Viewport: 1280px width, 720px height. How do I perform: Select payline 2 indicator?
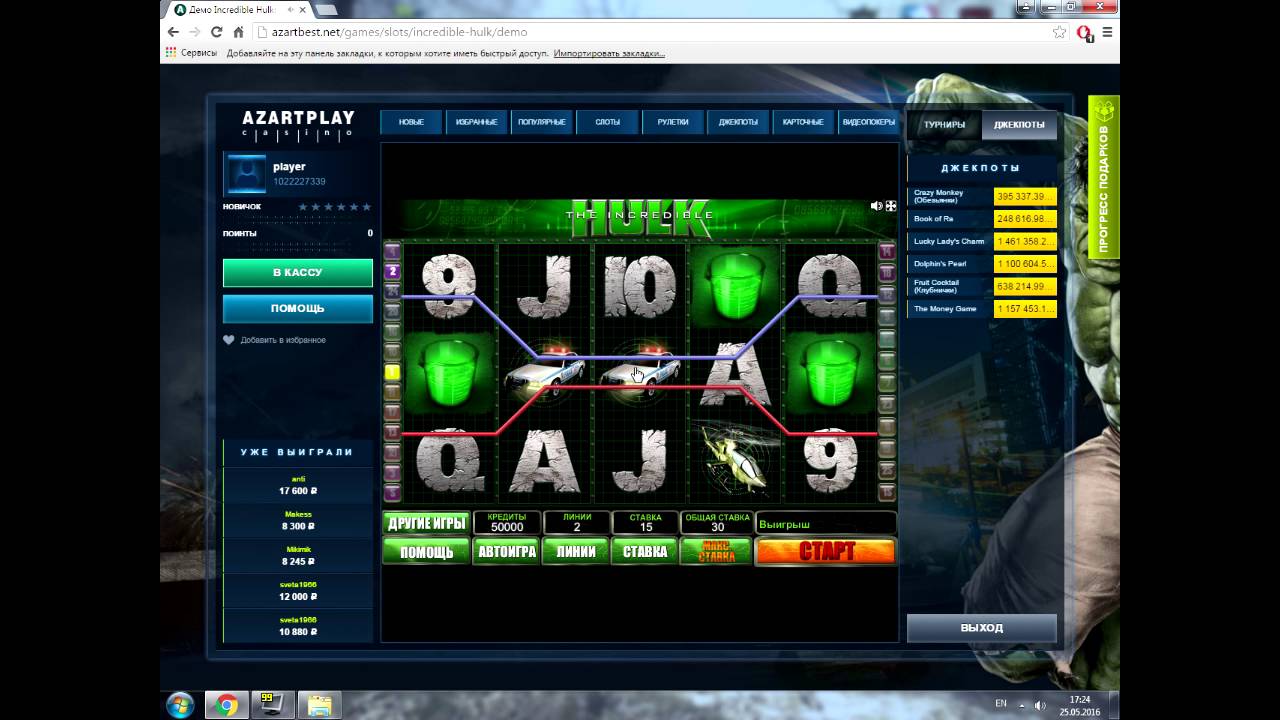(x=393, y=271)
